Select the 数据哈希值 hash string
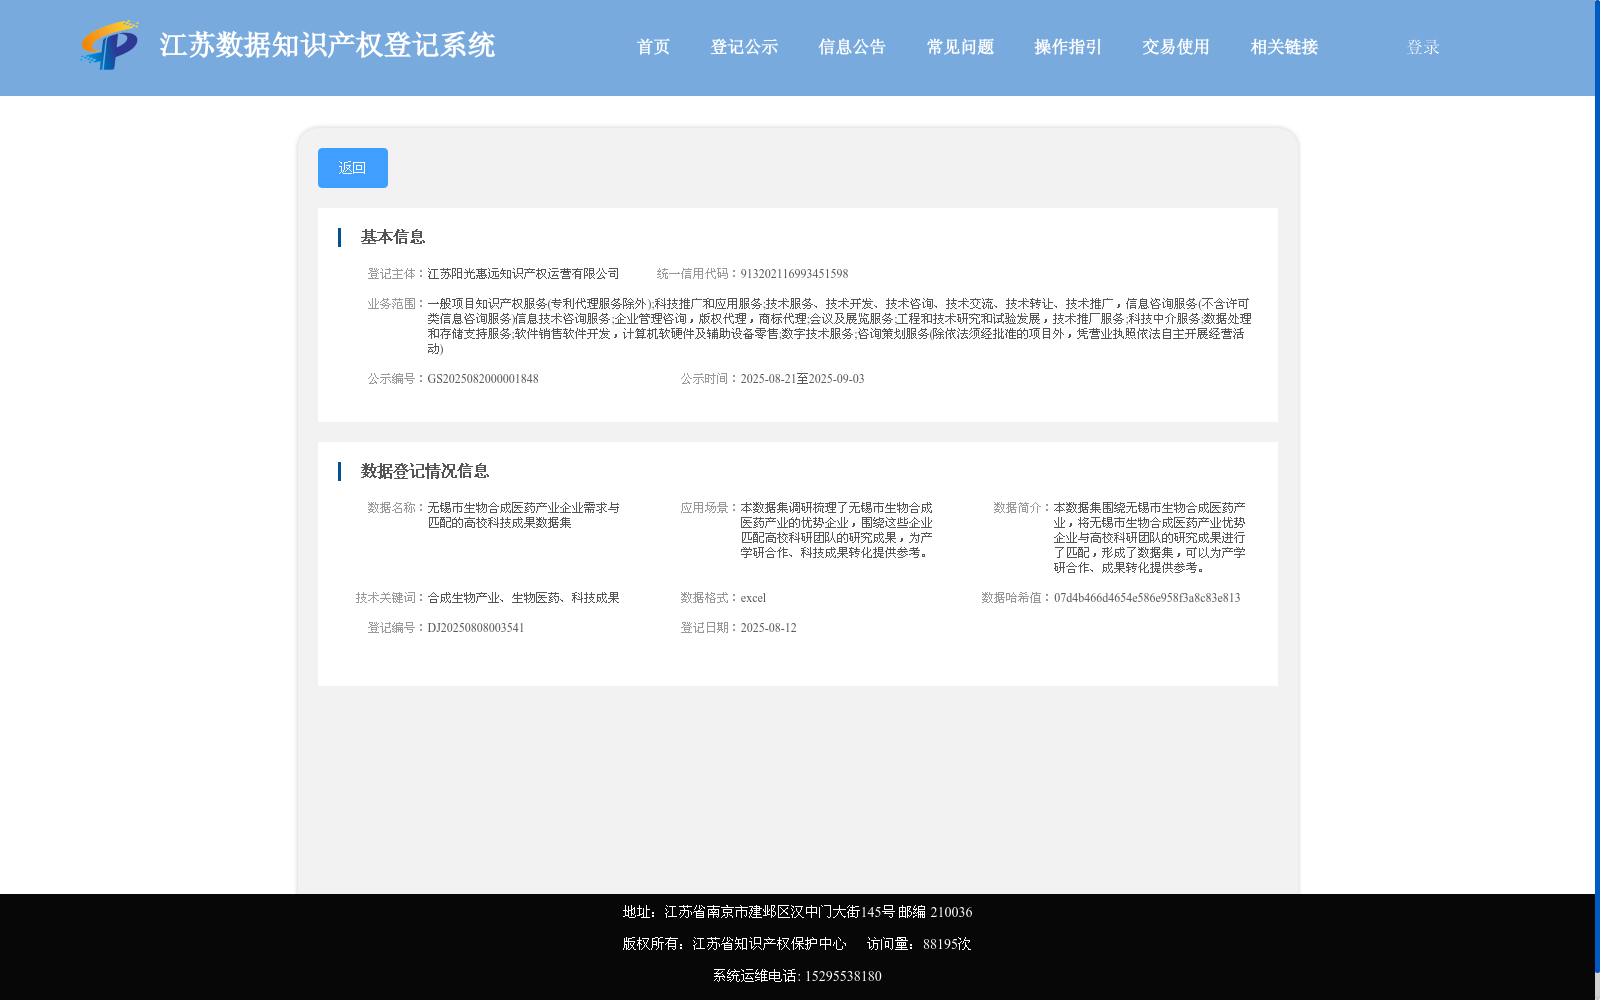 pos(1147,598)
